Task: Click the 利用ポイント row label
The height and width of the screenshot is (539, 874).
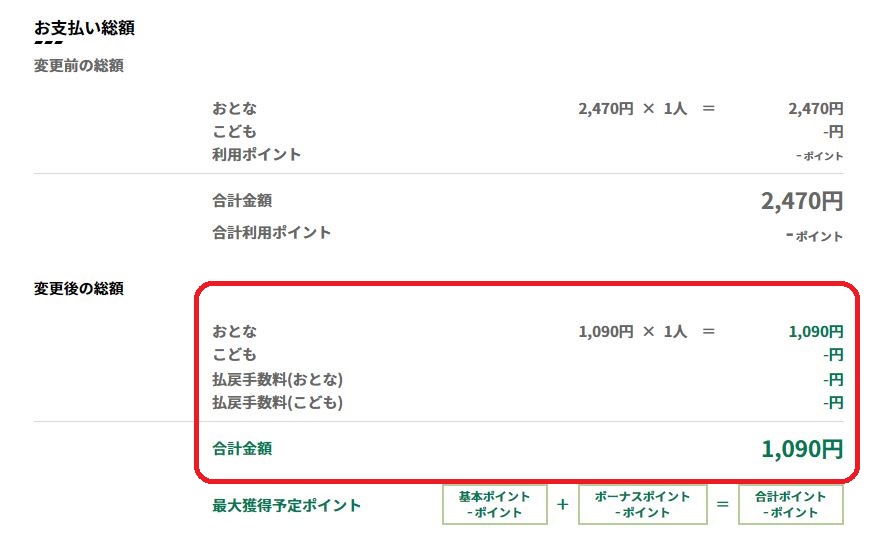Action: (x=256, y=154)
